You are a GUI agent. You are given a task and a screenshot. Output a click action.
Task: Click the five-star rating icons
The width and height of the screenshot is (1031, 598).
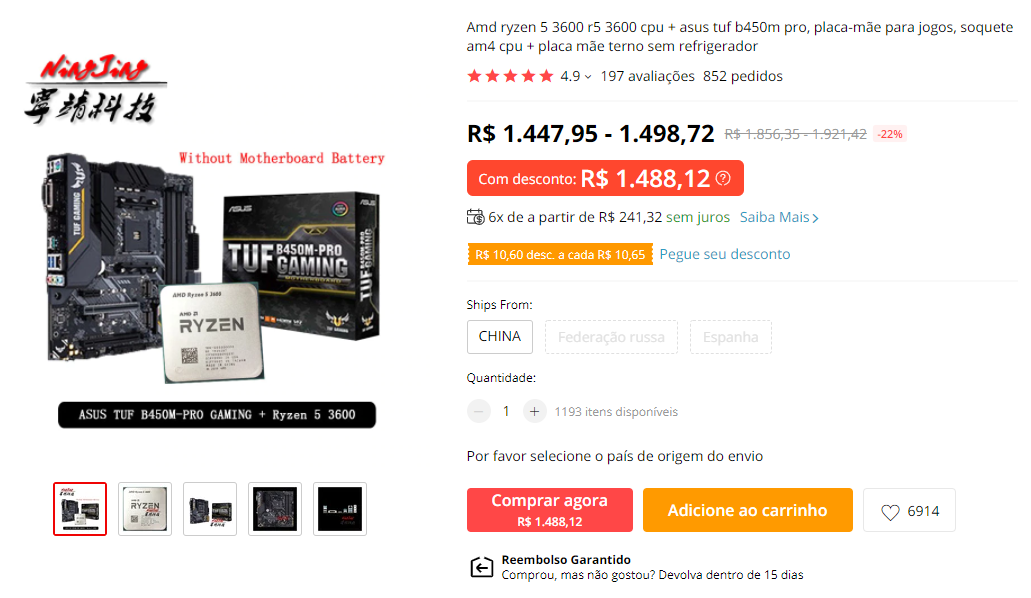510,76
